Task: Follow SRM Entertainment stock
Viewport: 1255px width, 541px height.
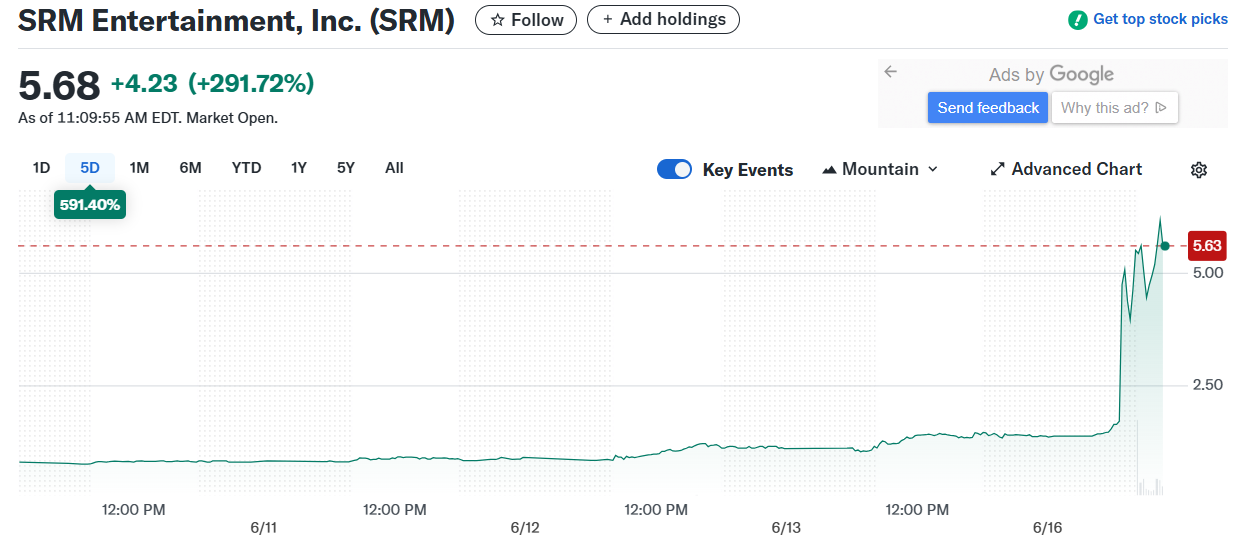Action: (526, 20)
